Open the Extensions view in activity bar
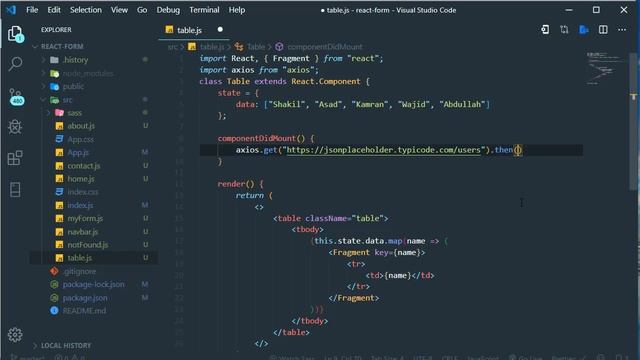Screen dimensions: 640x360 (x=15, y=158)
